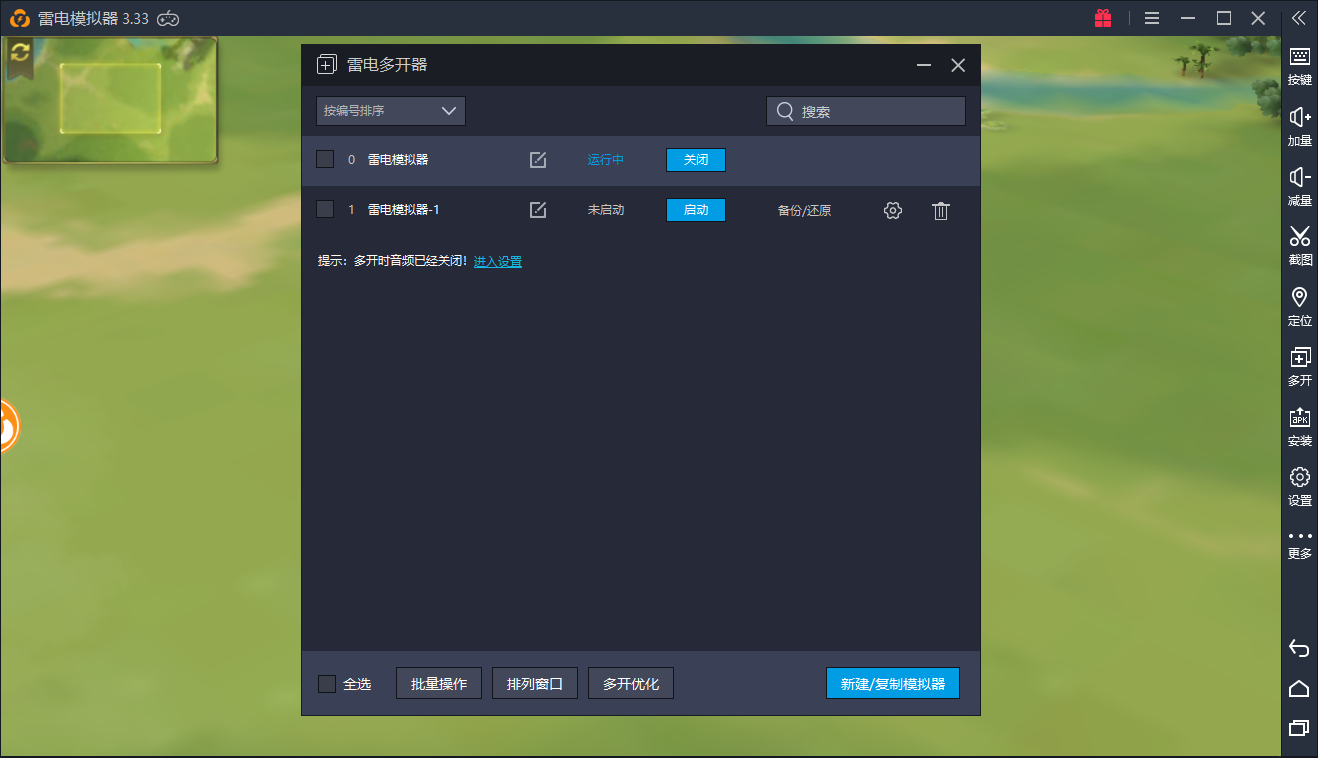The height and width of the screenshot is (758, 1318).
Task: Minimize the 雷电多开器 dialog
Action: tap(924, 65)
